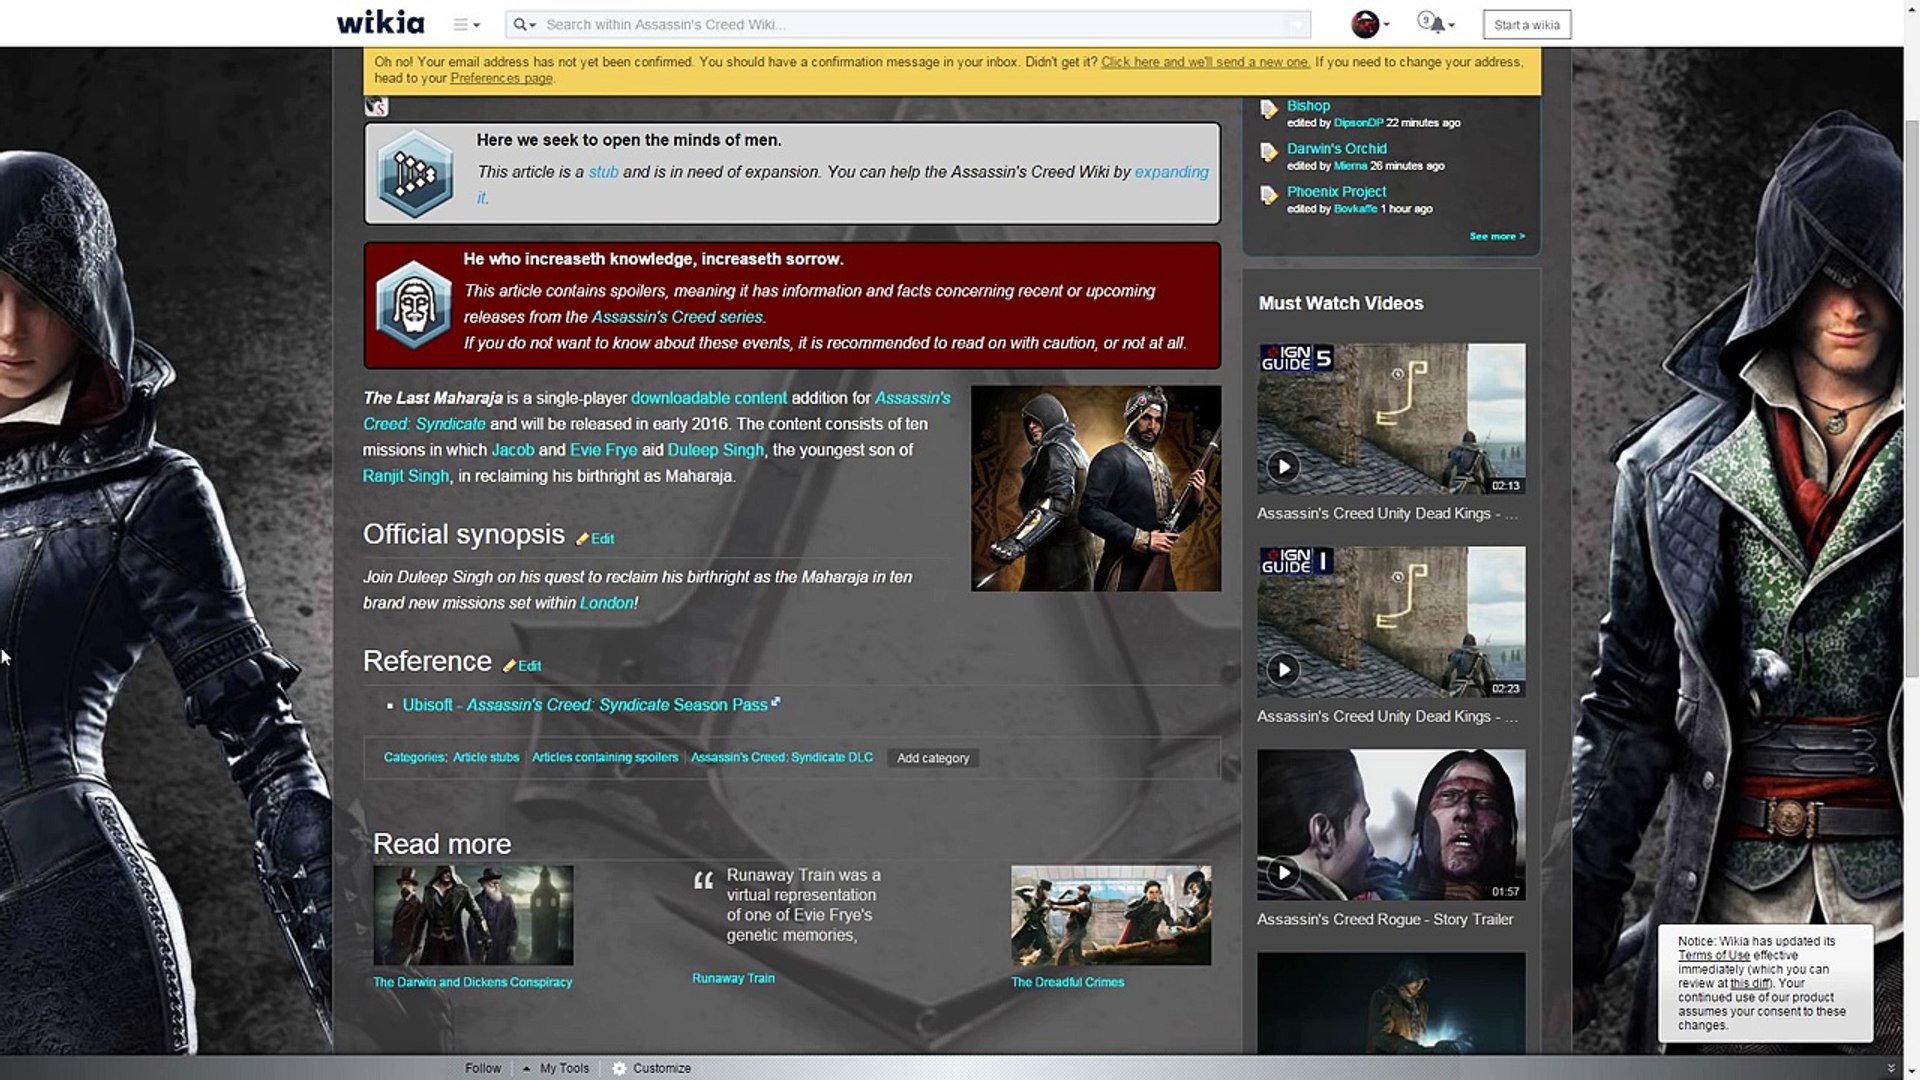Click the stub notice cube icon
1920x1080 pixels.
coord(415,174)
